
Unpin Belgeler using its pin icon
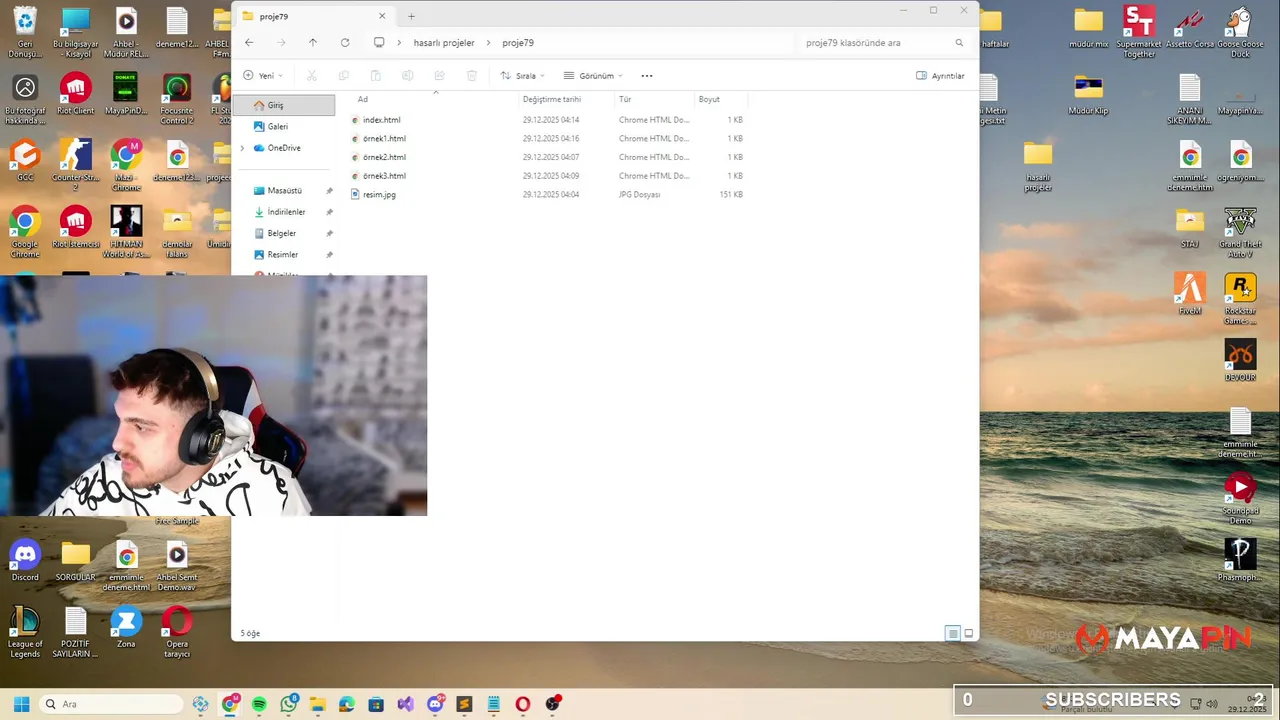tap(329, 233)
